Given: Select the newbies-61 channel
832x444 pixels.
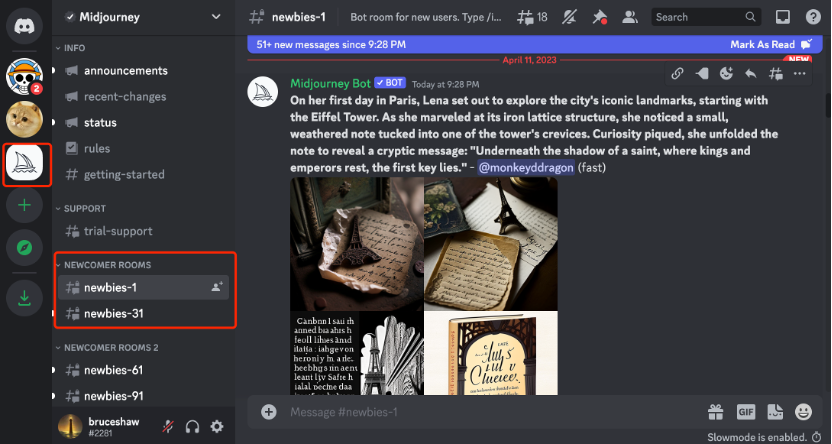Looking at the screenshot, I should pyautogui.click(x=143, y=370).
